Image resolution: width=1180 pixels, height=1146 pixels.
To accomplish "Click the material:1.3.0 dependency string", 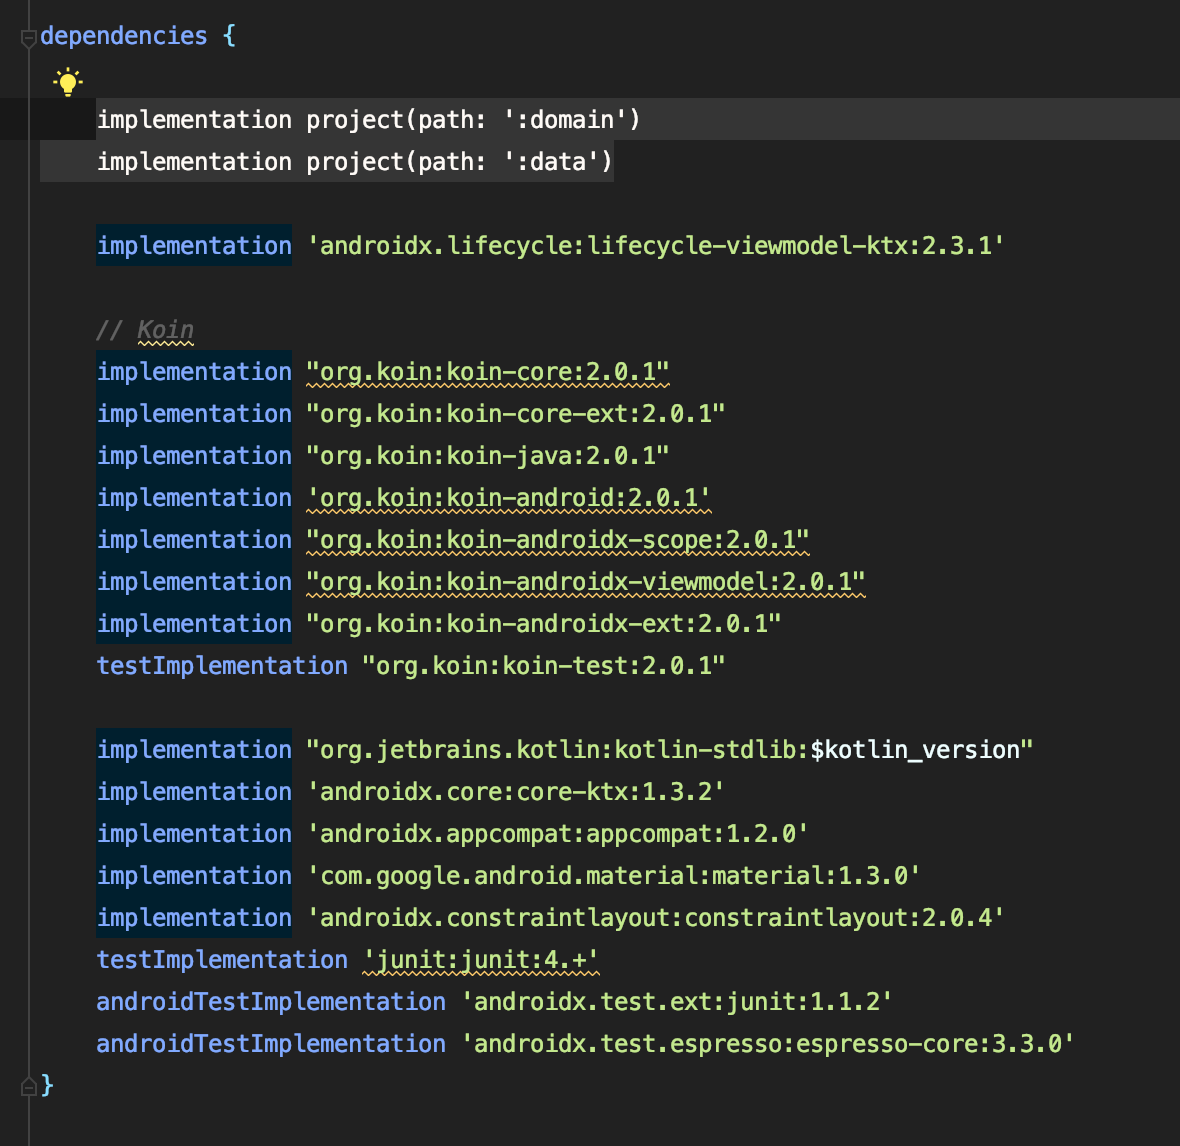I will (613, 876).
